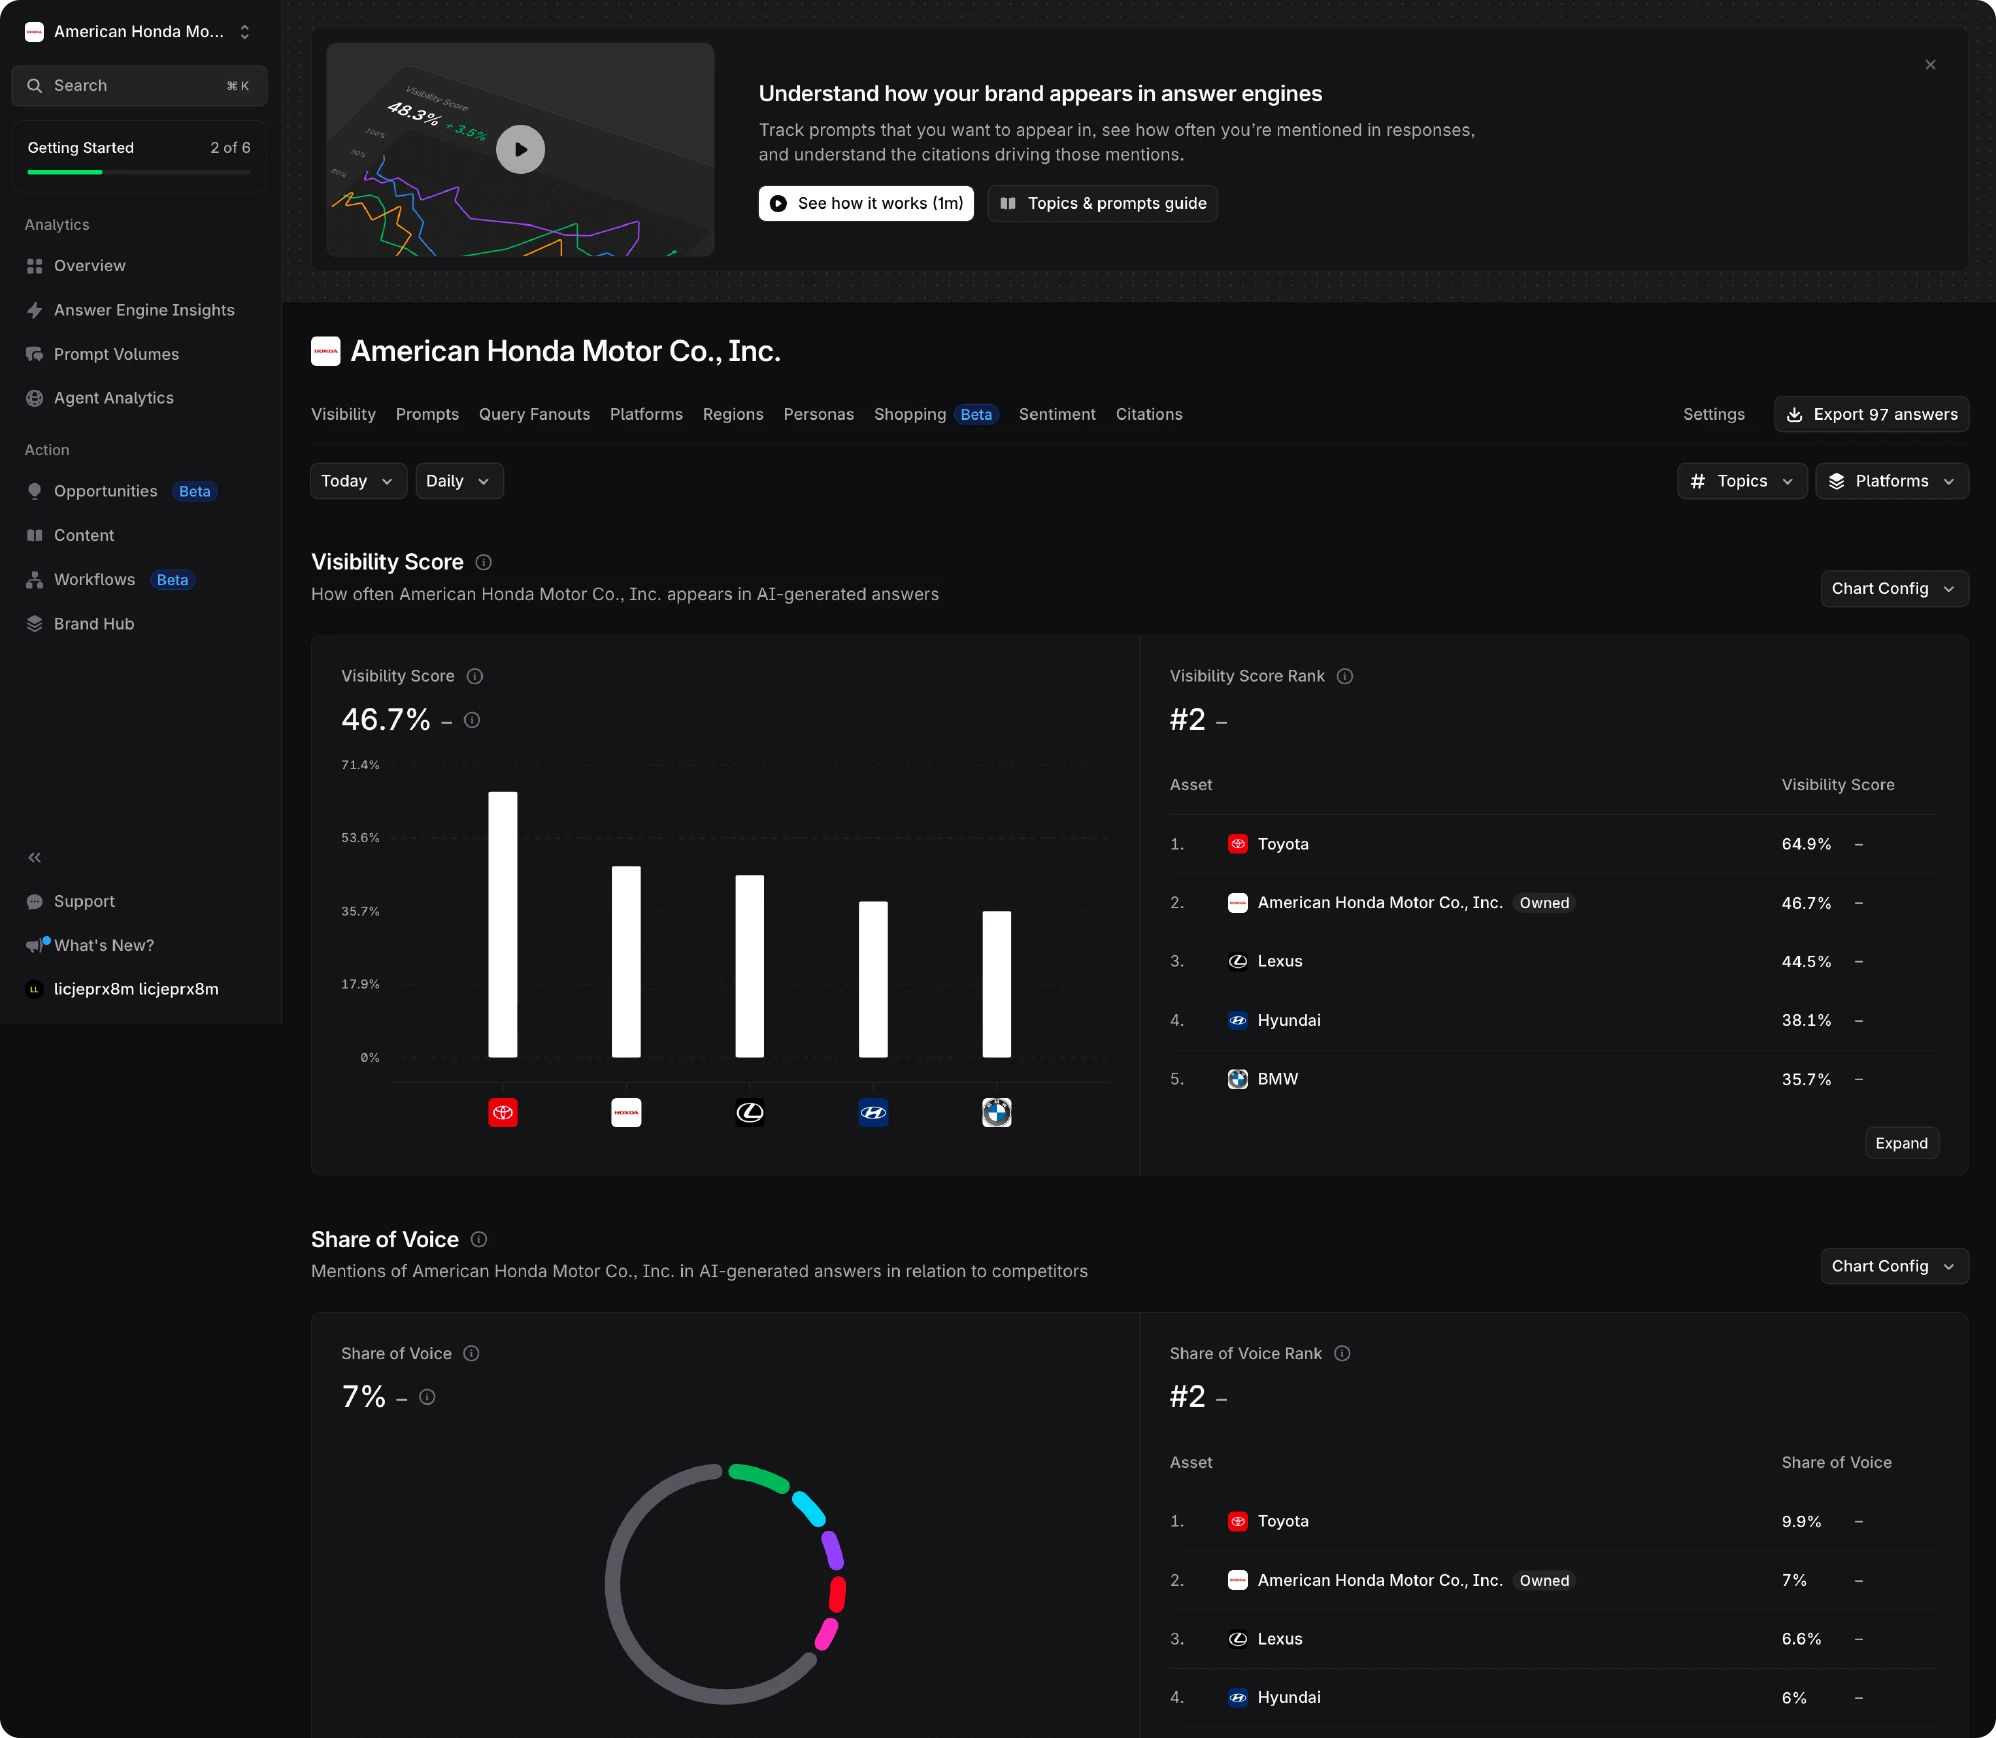Click the Honda logo beside the page title

point(326,351)
